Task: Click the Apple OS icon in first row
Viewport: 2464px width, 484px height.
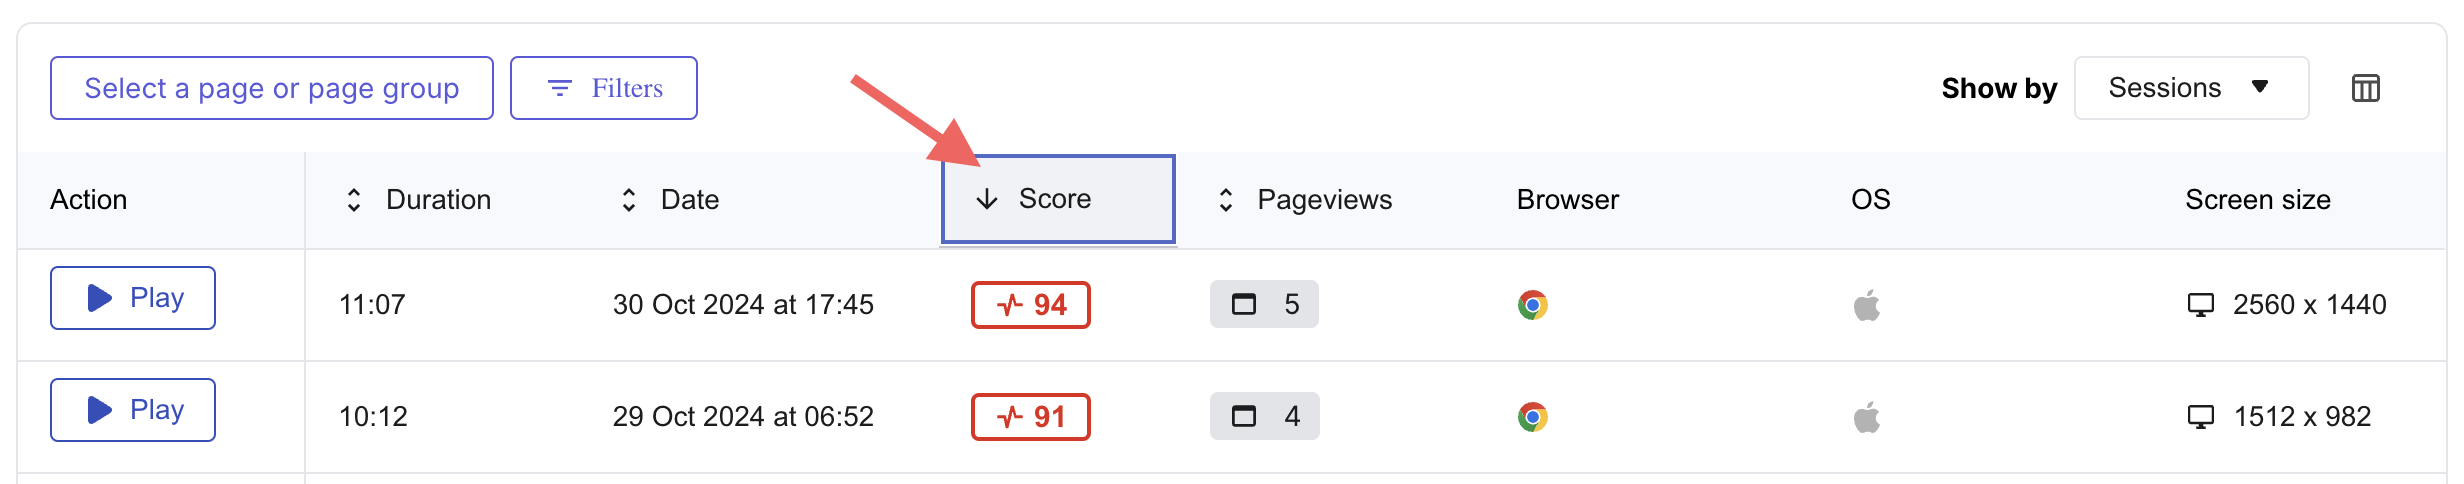Action: [1867, 305]
